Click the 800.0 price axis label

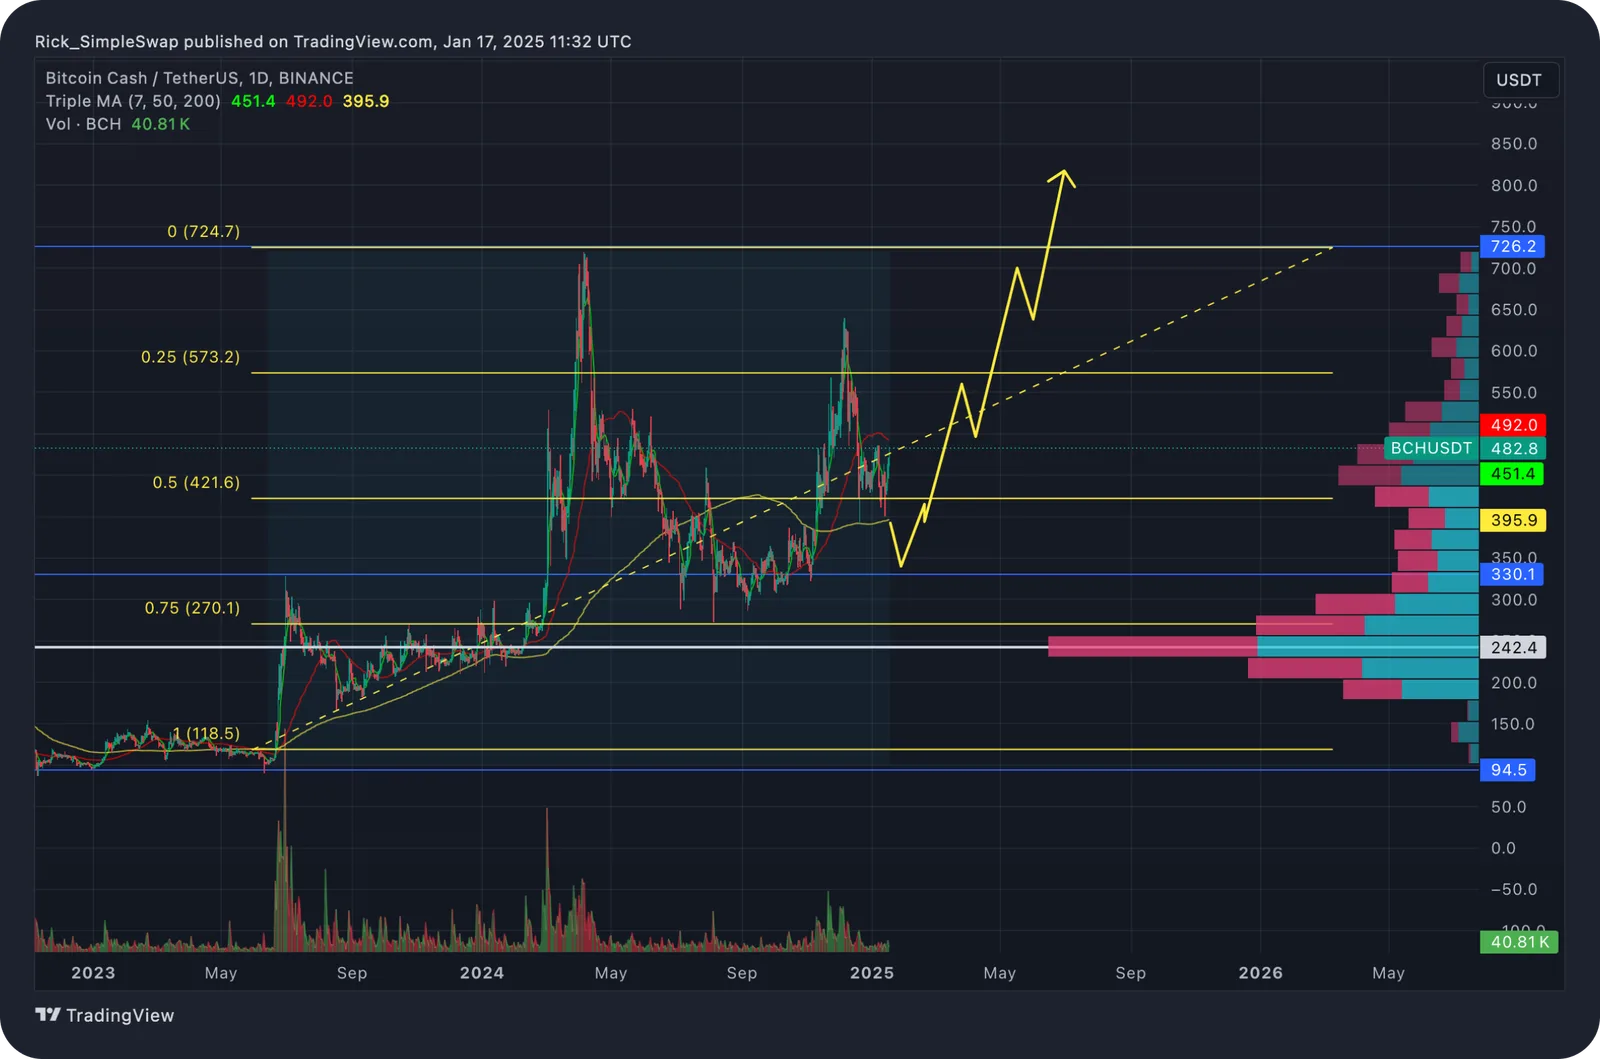pyautogui.click(x=1514, y=185)
